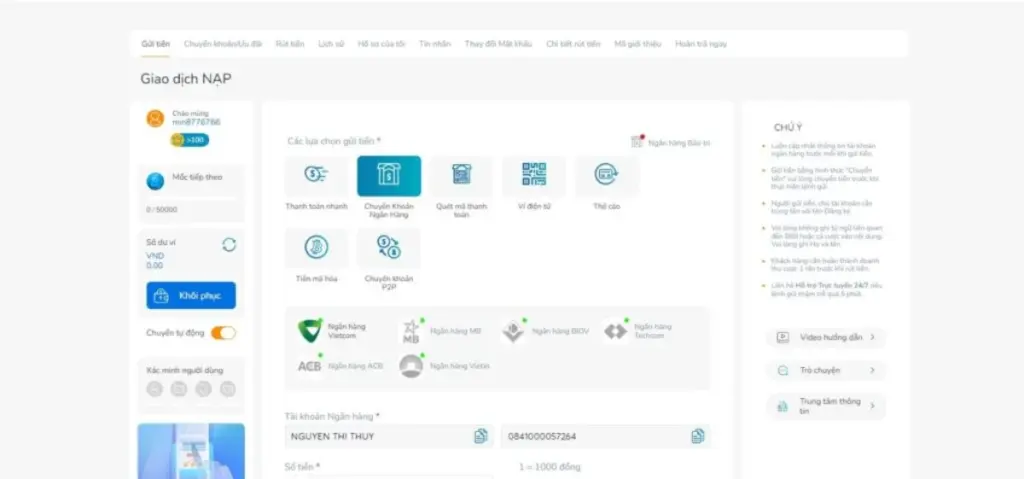Choose the Chuyển Khoản Ngân Hàng option
This screenshot has width=1024, height=479.
pos(389,176)
